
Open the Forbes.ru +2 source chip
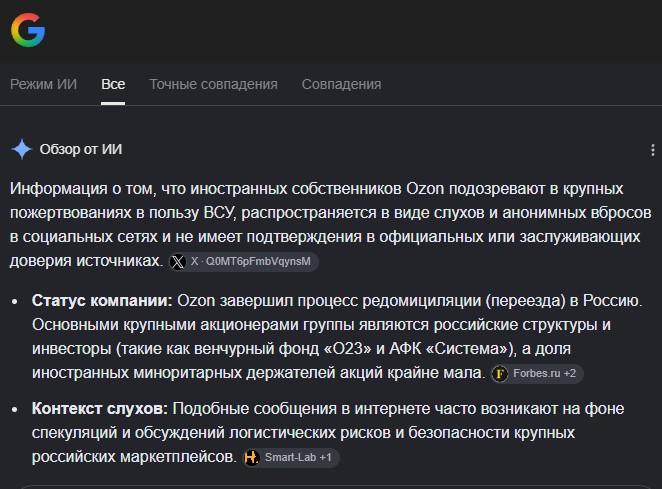pos(537,374)
